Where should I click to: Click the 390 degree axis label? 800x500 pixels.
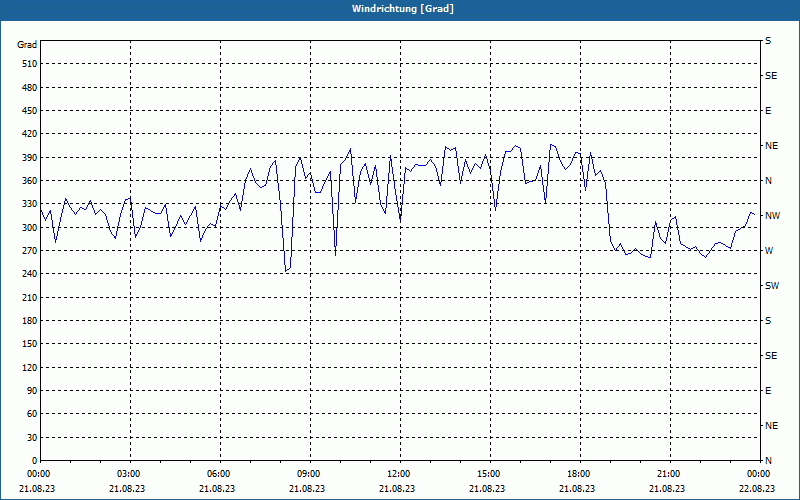[29, 158]
